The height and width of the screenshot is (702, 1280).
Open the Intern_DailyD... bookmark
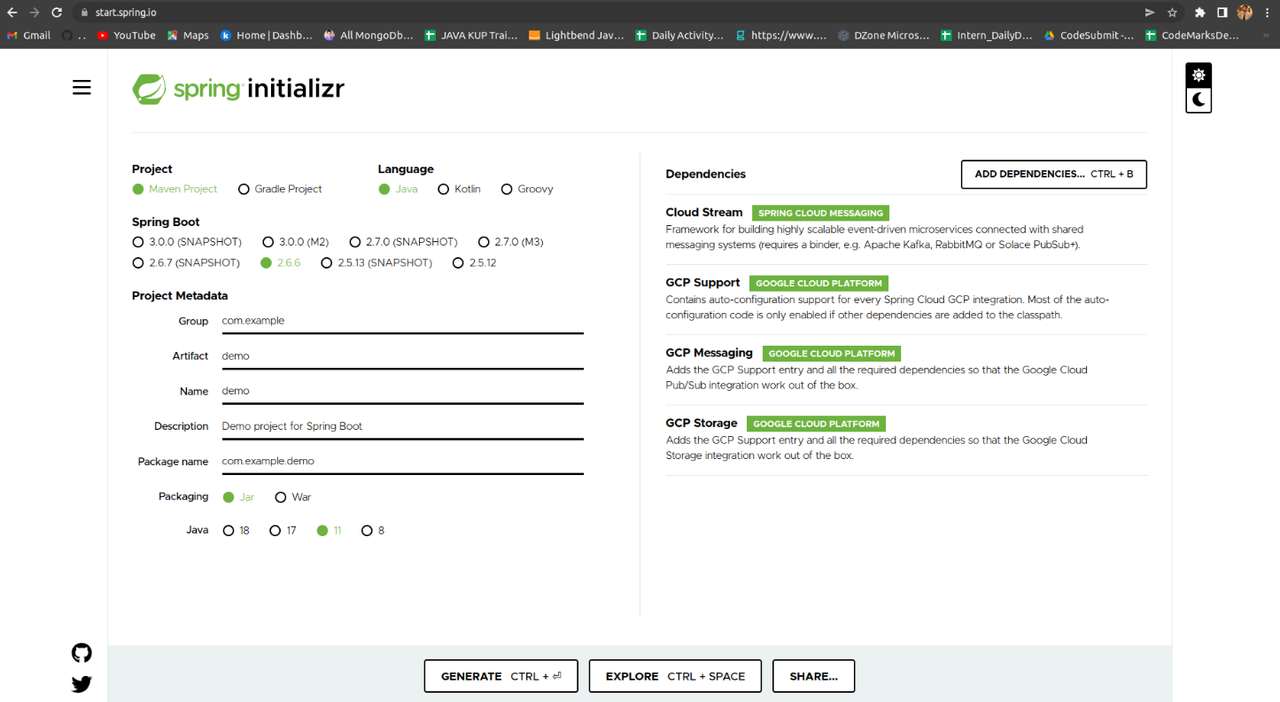click(x=986, y=35)
